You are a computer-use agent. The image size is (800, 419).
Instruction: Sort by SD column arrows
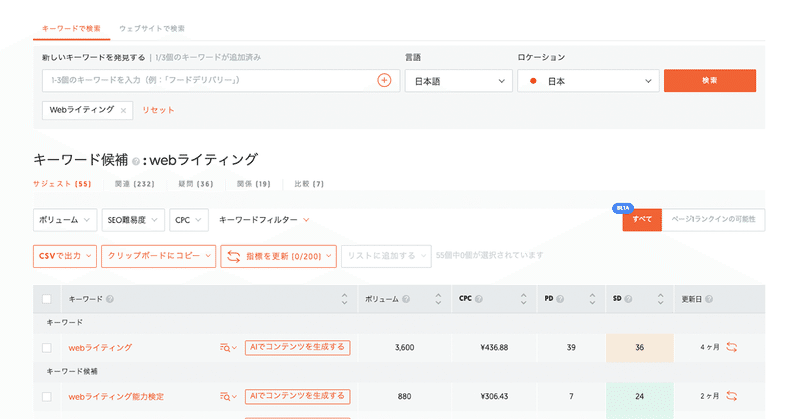661,299
